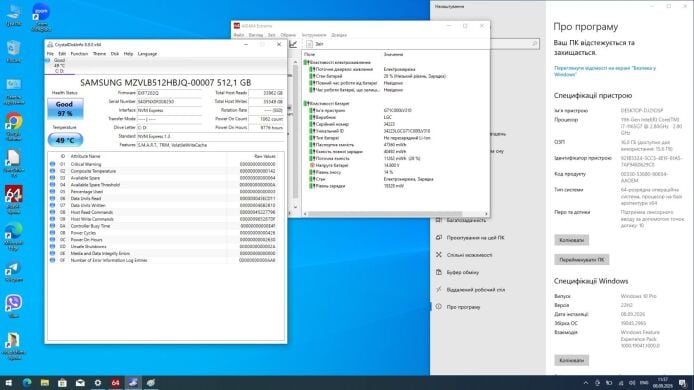This screenshot has height=390, width=694.
Task: Select Спільні можливості in Settings sidebar
Action: [470, 255]
